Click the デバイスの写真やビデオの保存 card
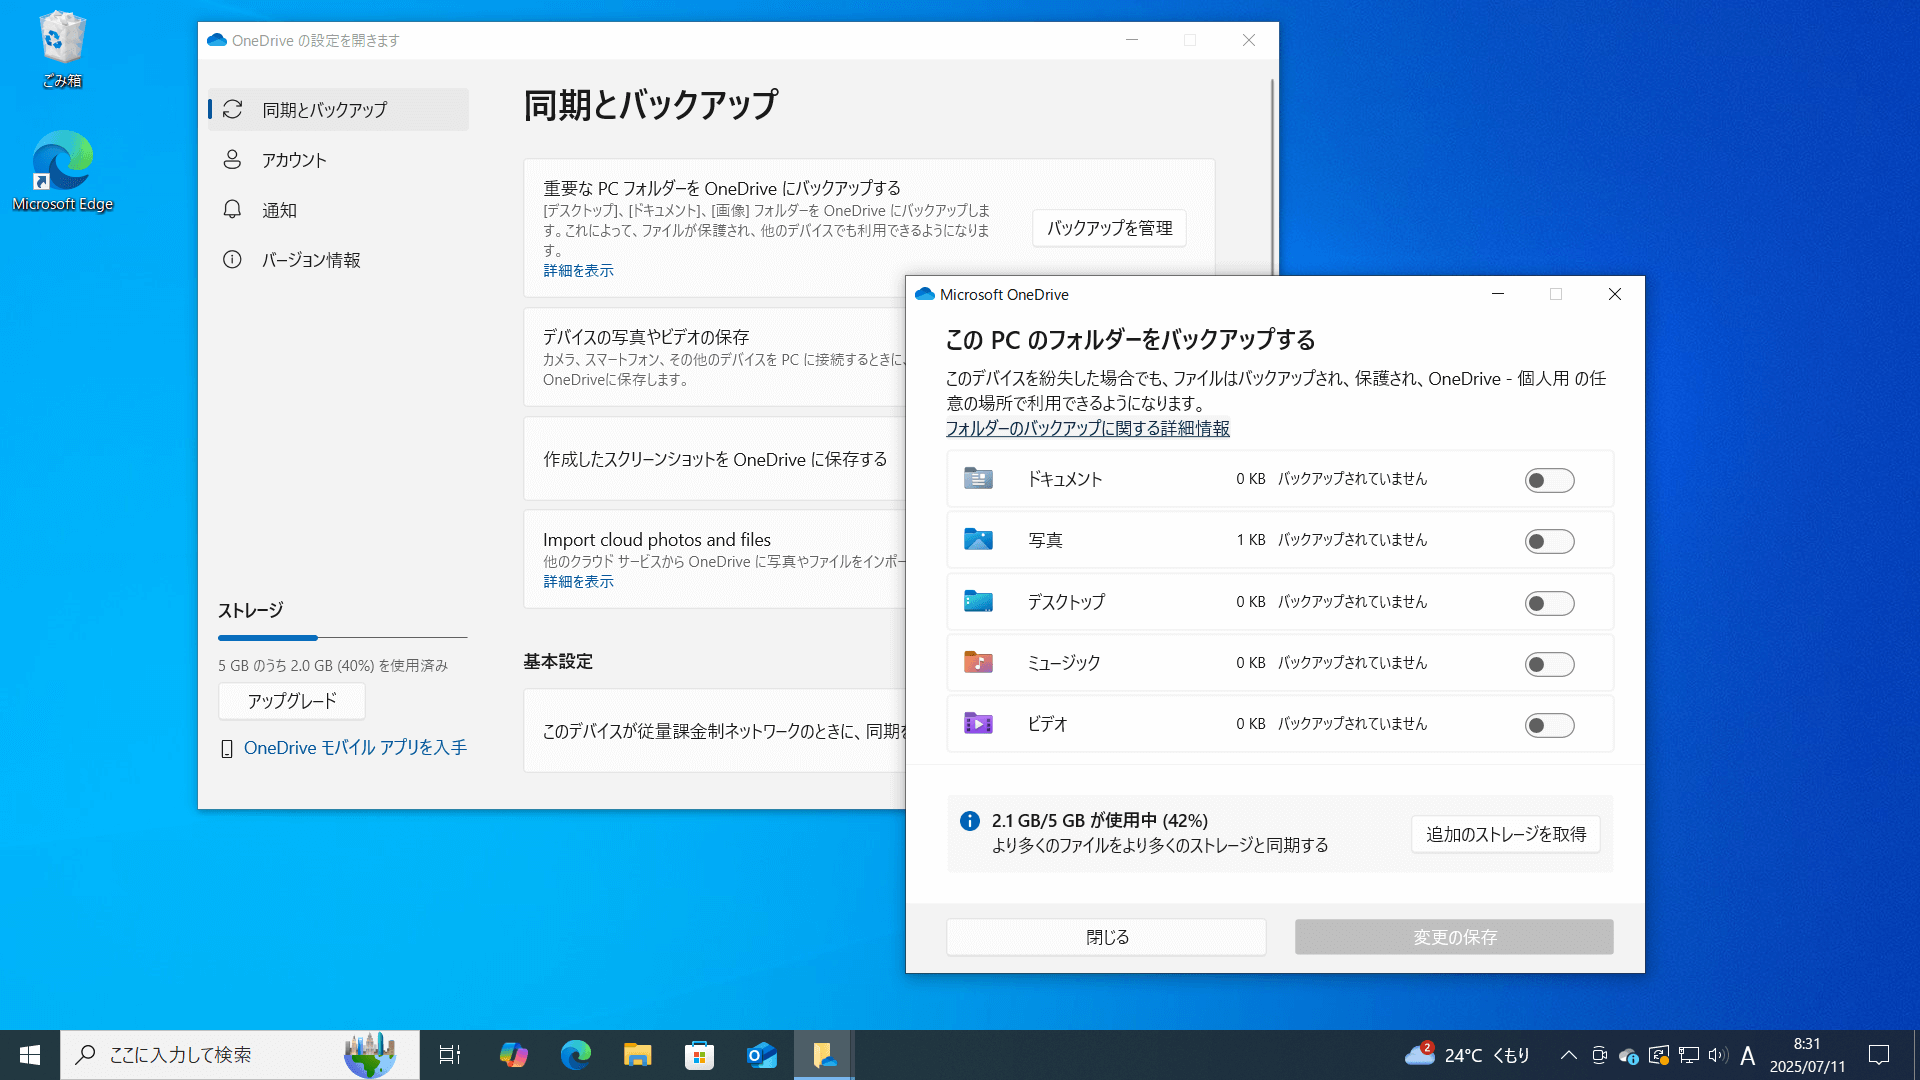 tap(714, 357)
